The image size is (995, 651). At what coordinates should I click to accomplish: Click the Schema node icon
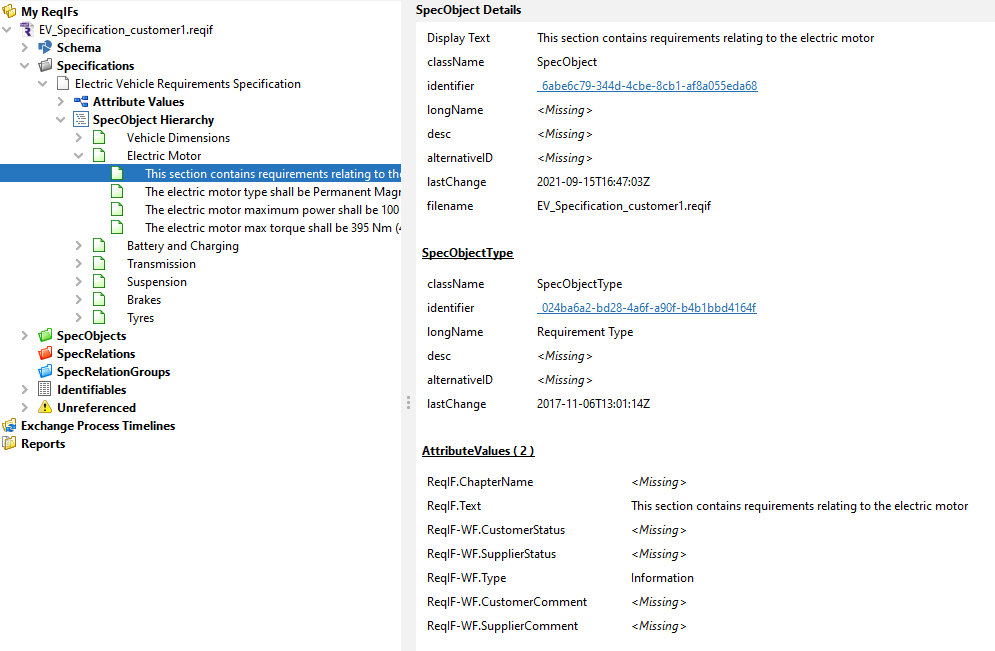(44, 48)
